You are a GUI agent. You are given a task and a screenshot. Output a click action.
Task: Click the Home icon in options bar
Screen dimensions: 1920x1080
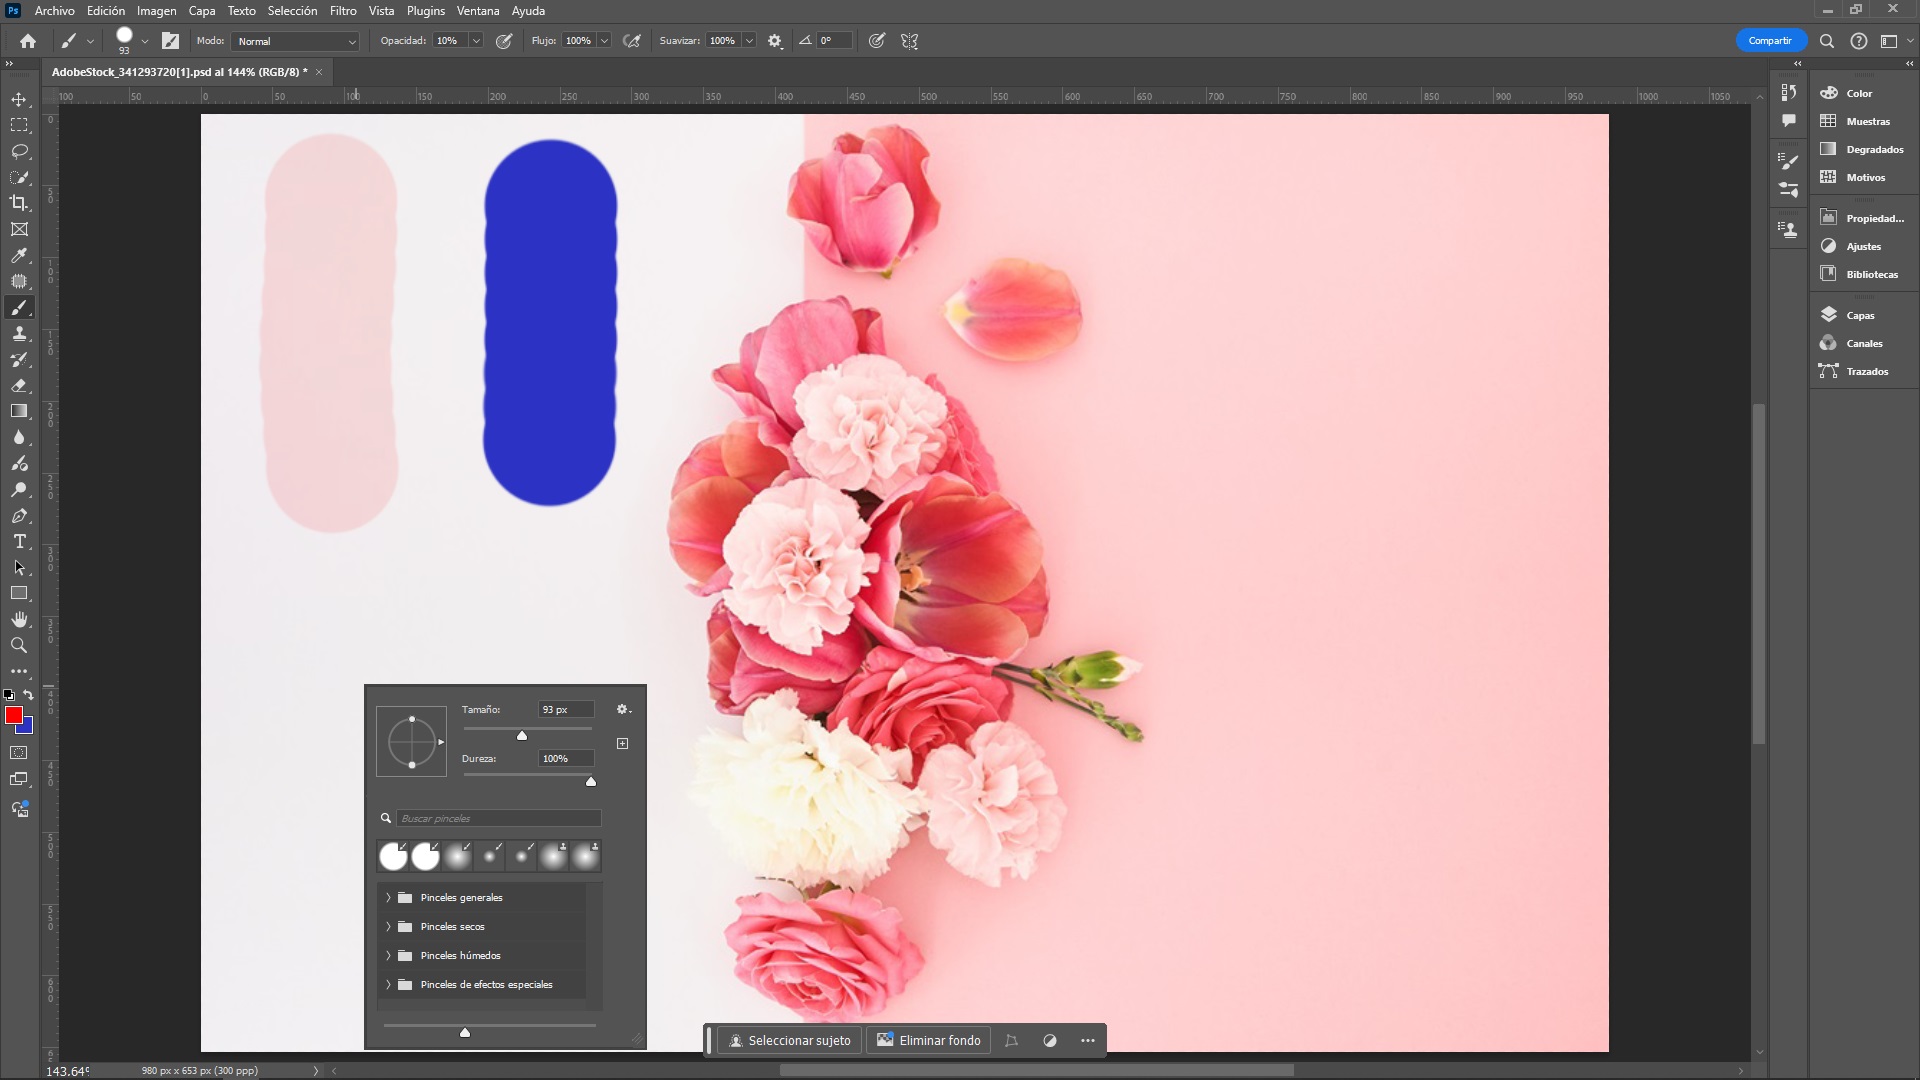click(28, 41)
